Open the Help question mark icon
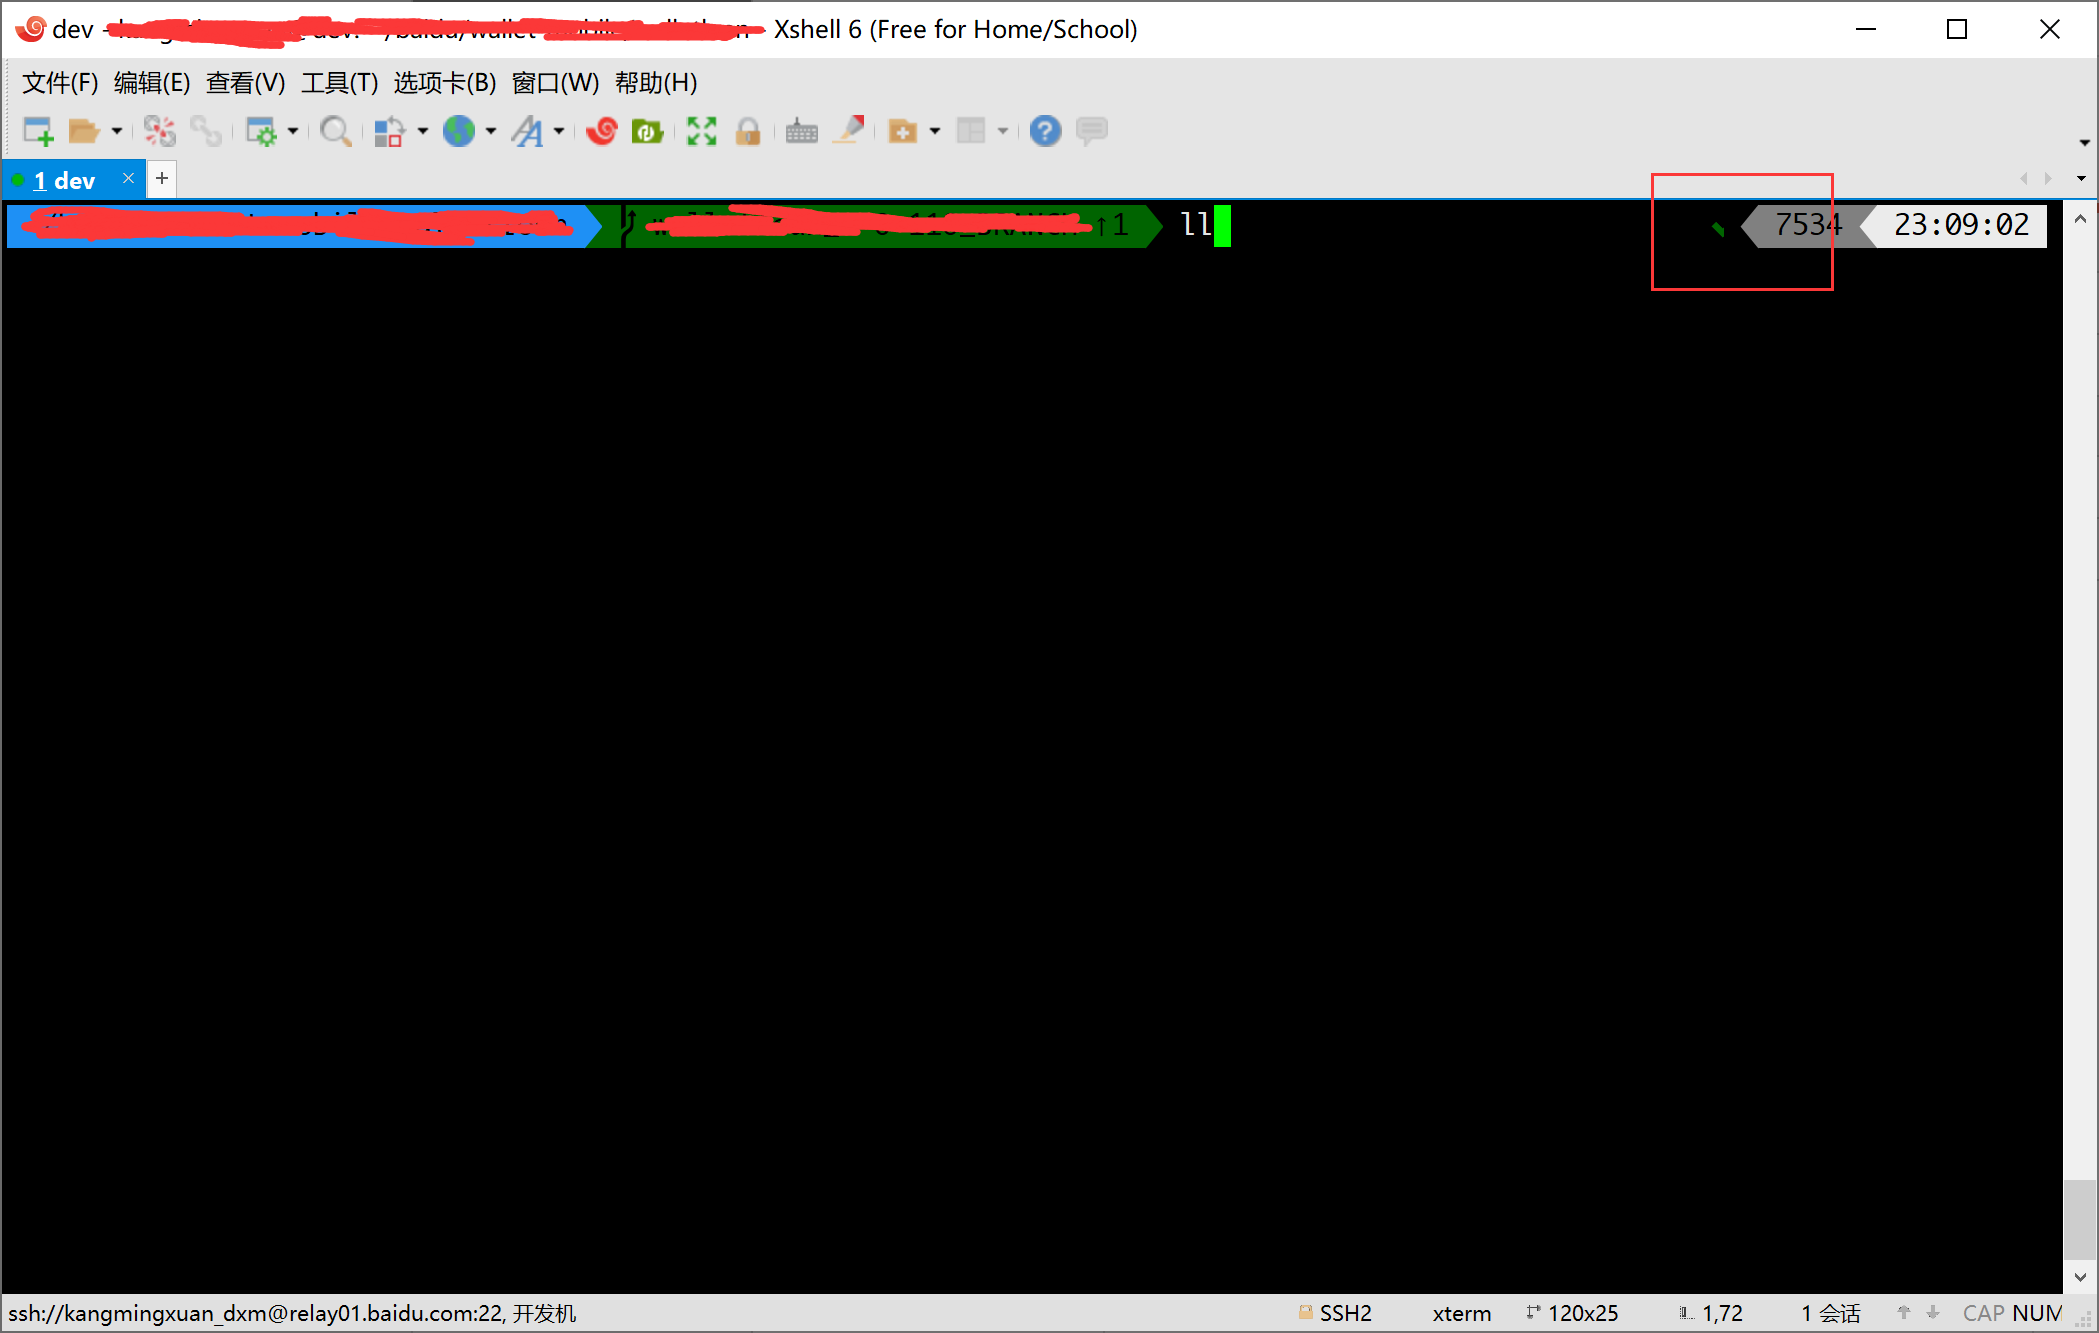2099x1333 pixels. pyautogui.click(x=1044, y=130)
